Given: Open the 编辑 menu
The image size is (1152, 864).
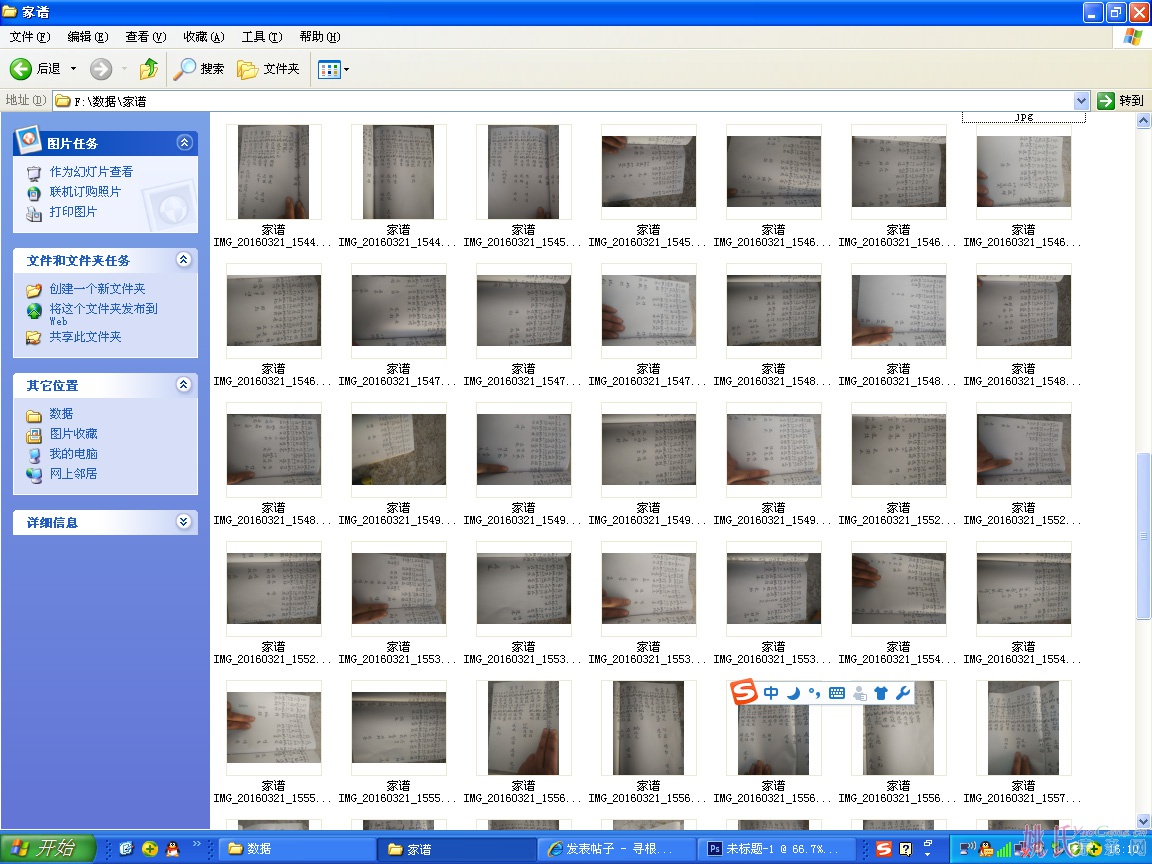Looking at the screenshot, I should coord(87,37).
